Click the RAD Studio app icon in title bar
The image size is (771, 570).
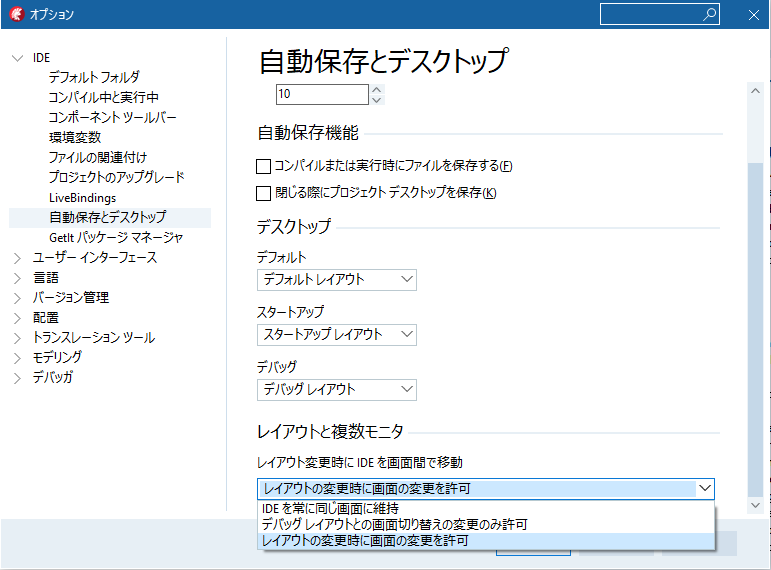point(17,14)
